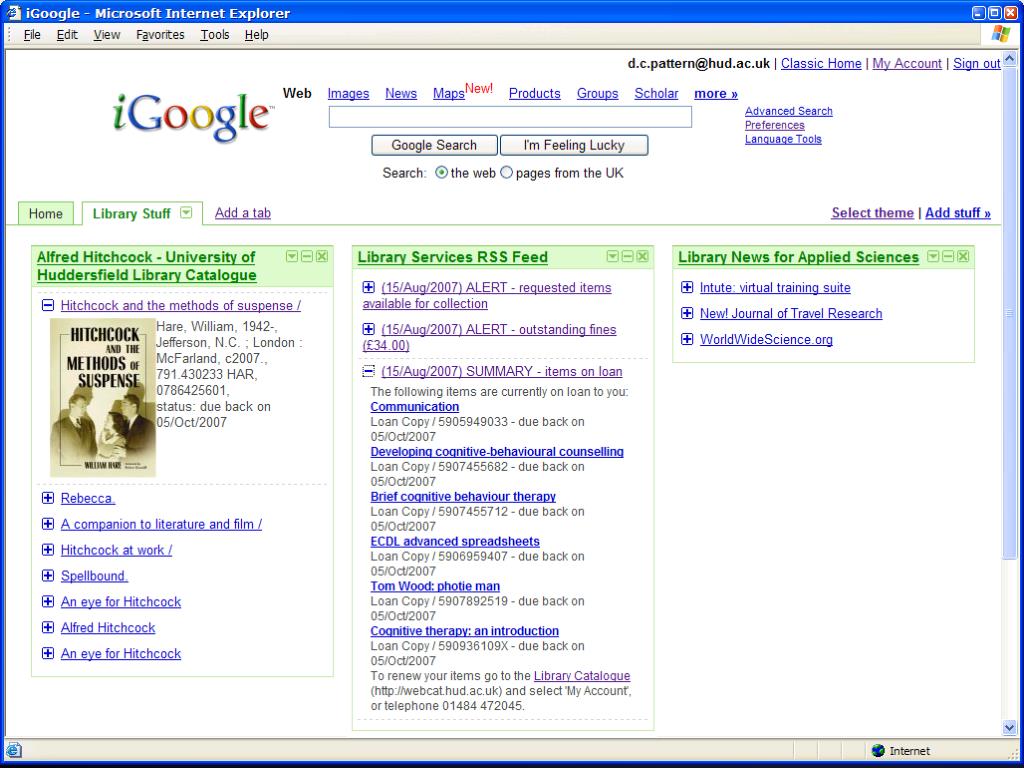Viewport: 1024px width, 768px height.
Task: Open the Language Tools link
Action: coord(783,139)
